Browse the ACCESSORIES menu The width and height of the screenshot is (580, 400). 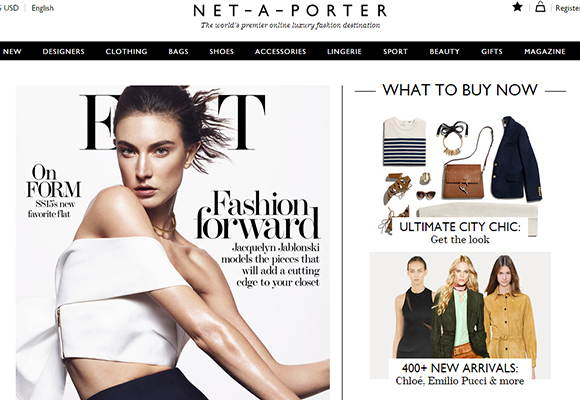(x=280, y=51)
